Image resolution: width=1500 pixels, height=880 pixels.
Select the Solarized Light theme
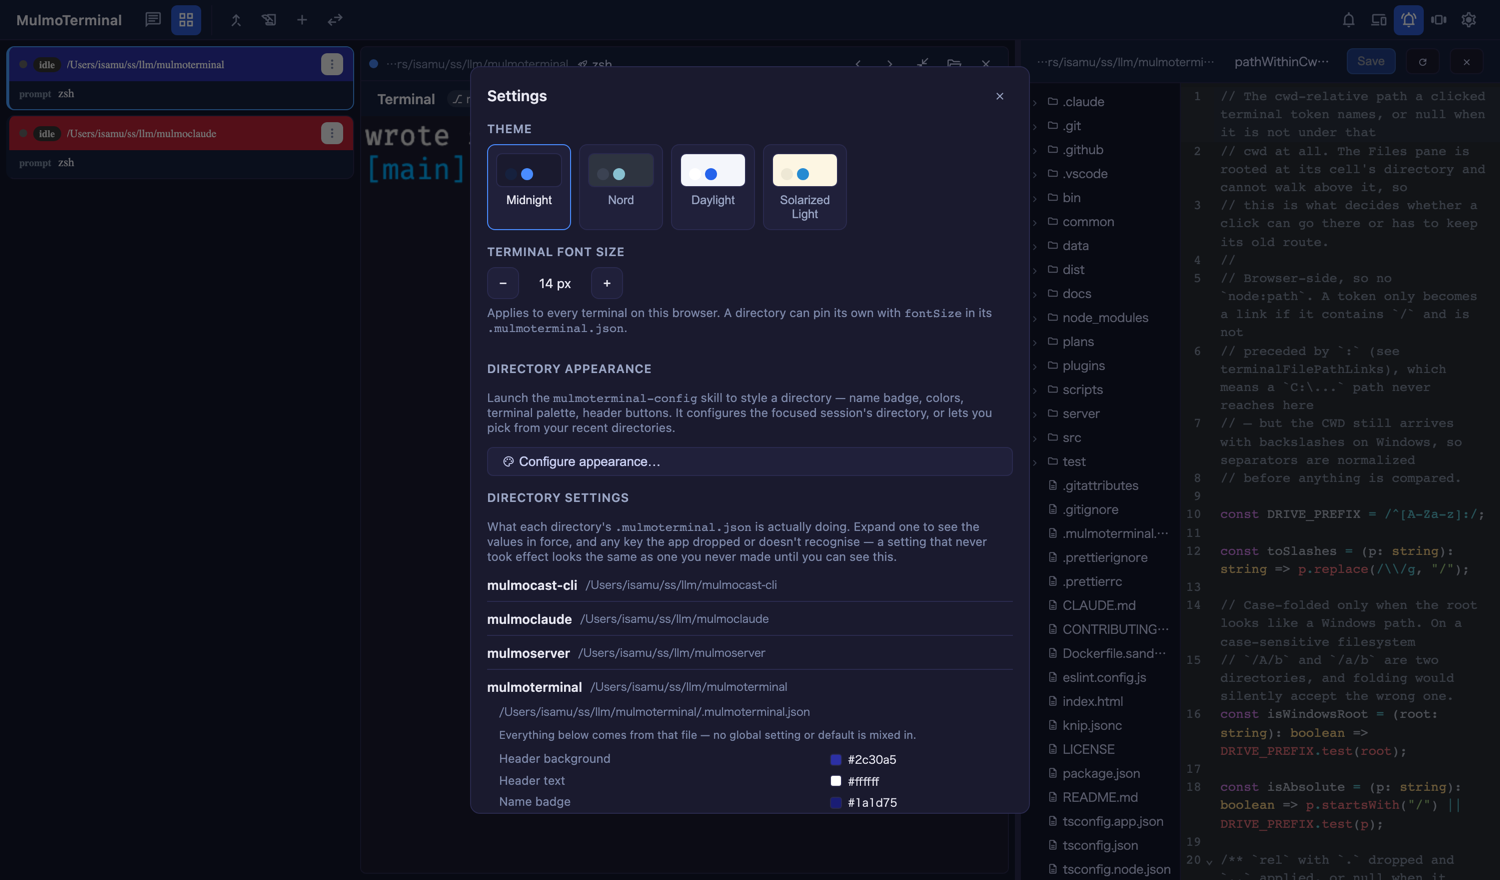pos(805,187)
